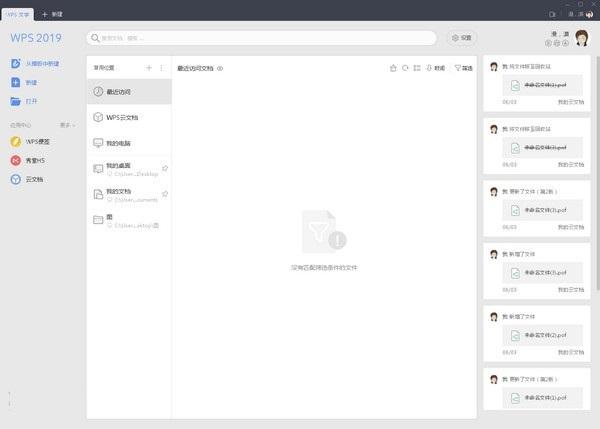
Task: Select 最近访问 in the locations list
Action: pyautogui.click(x=129, y=91)
